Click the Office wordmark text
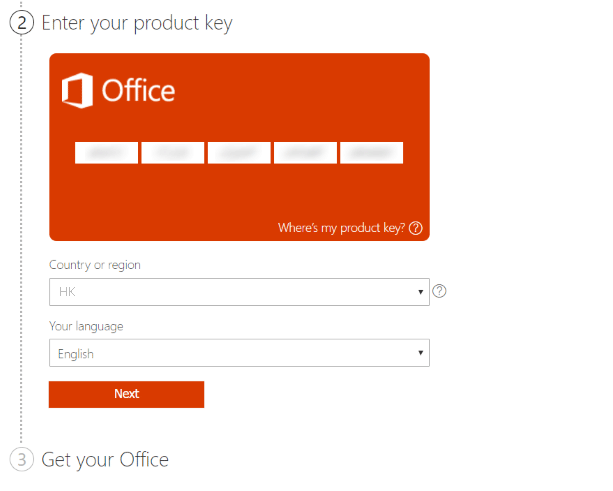 [x=138, y=90]
